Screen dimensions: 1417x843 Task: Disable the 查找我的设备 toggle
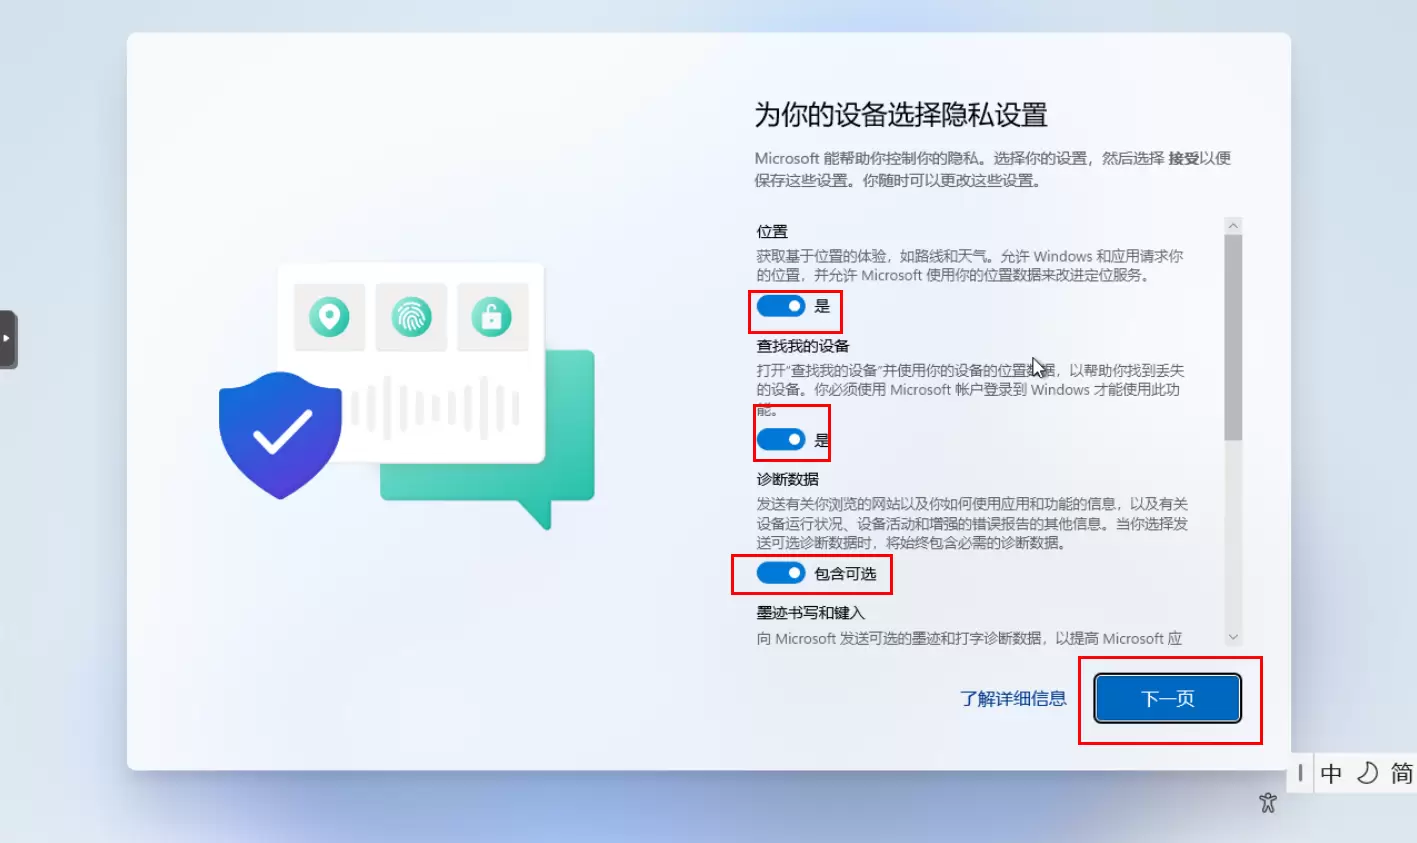pos(781,439)
